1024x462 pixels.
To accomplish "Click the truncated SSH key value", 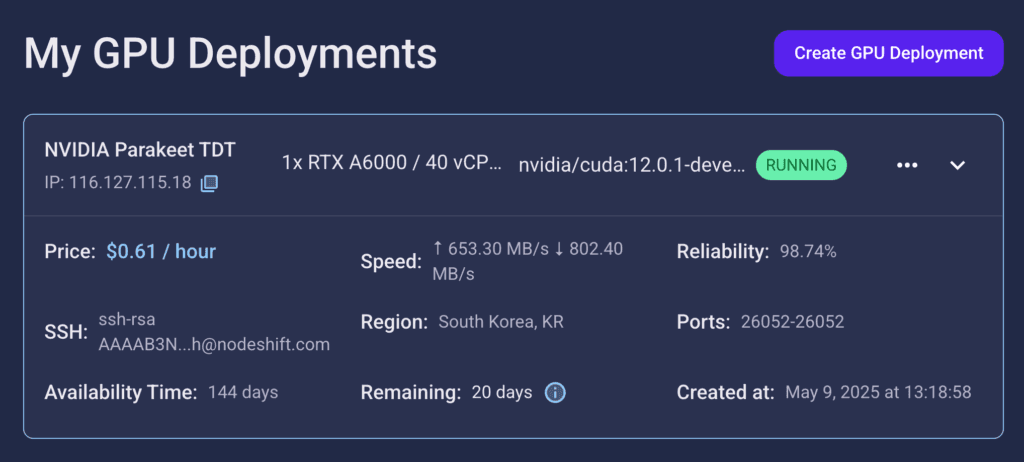I will coord(214,333).
